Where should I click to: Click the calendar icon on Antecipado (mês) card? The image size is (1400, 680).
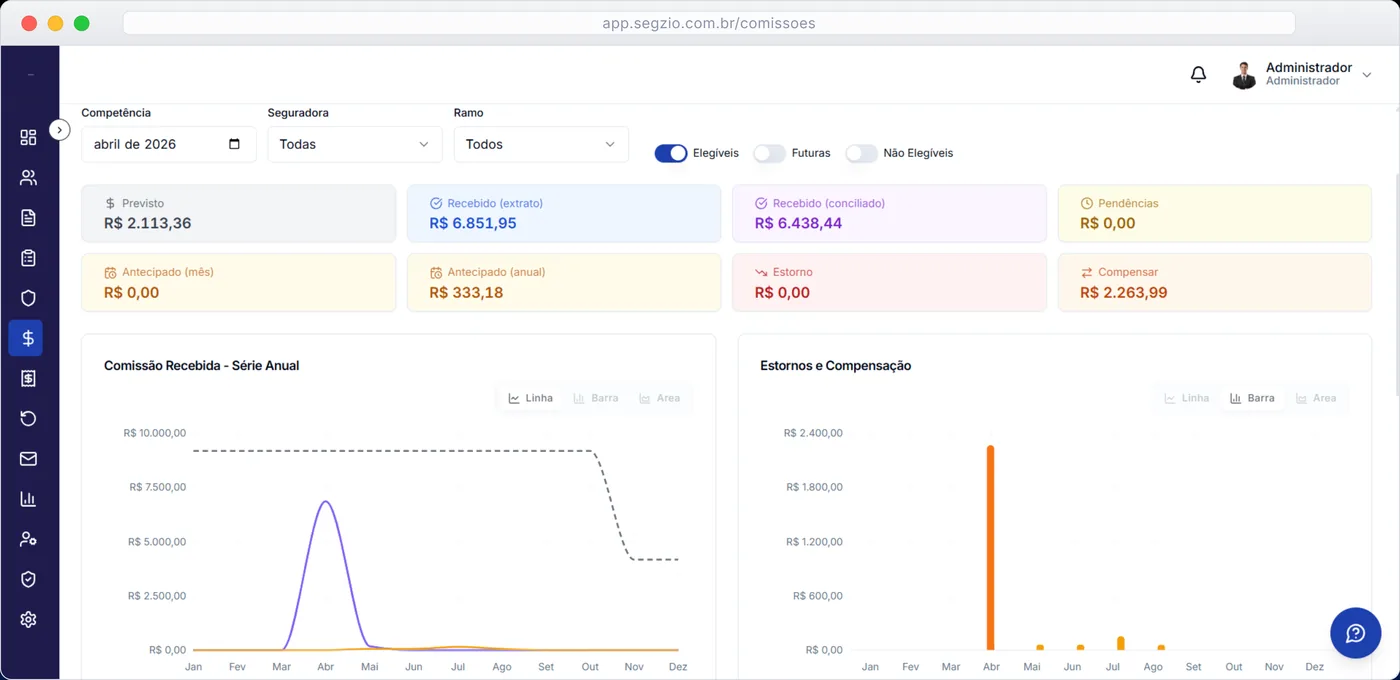pyautogui.click(x=110, y=272)
